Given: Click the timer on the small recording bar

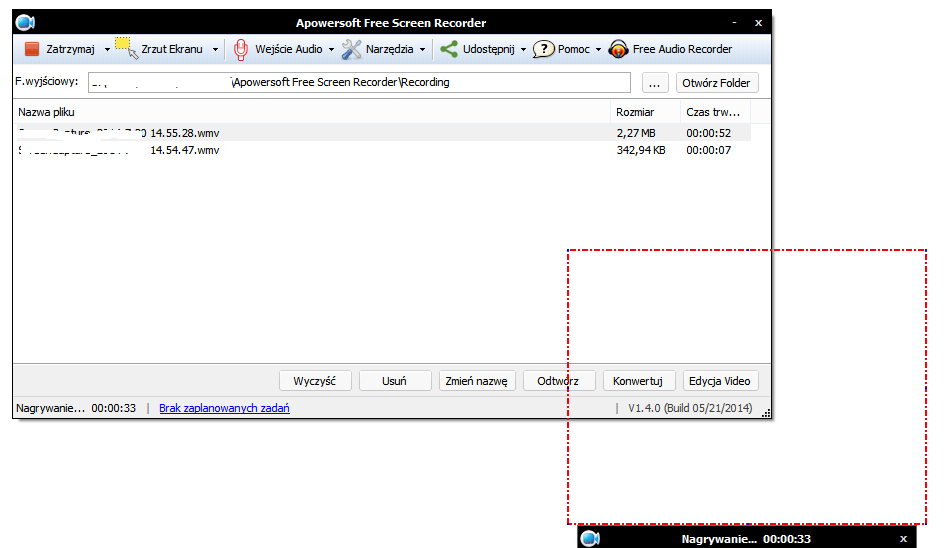Looking at the screenshot, I should point(787,539).
